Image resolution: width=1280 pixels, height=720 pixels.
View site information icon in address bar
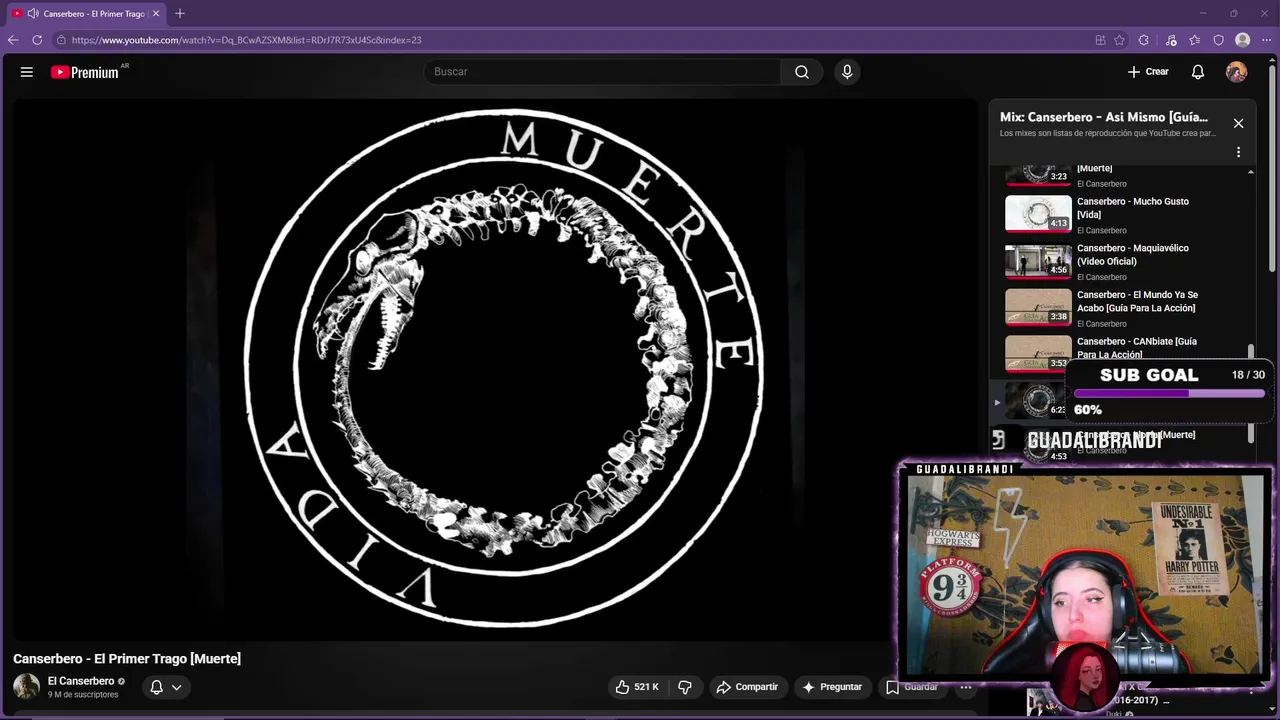61,40
